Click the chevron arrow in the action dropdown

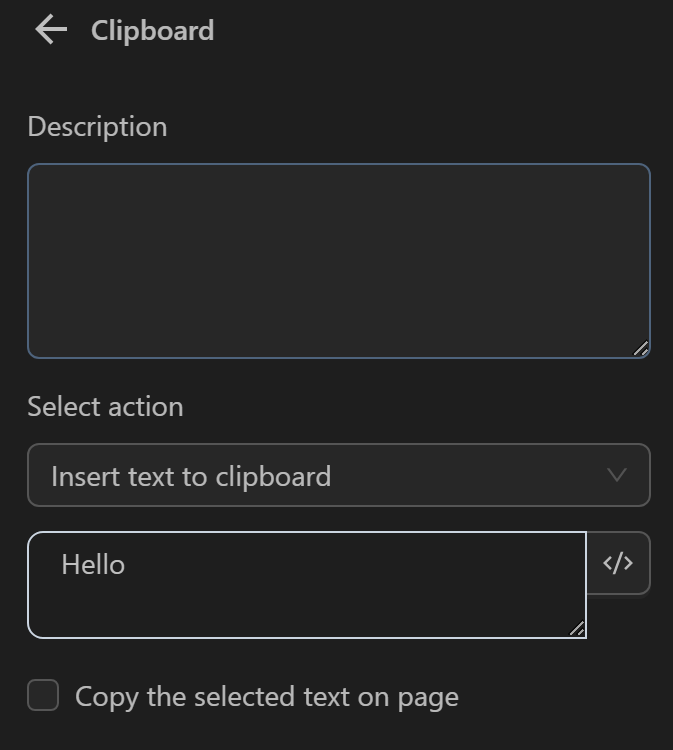(x=617, y=475)
